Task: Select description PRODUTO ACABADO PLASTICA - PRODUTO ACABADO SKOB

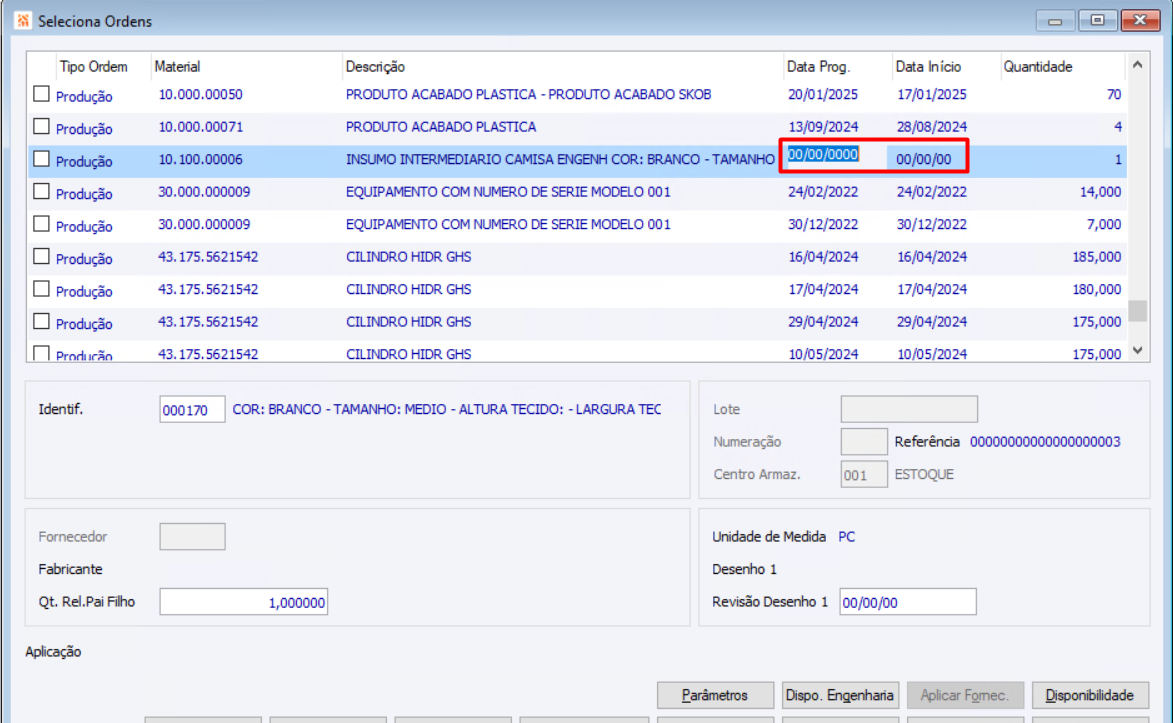Action: point(528,94)
